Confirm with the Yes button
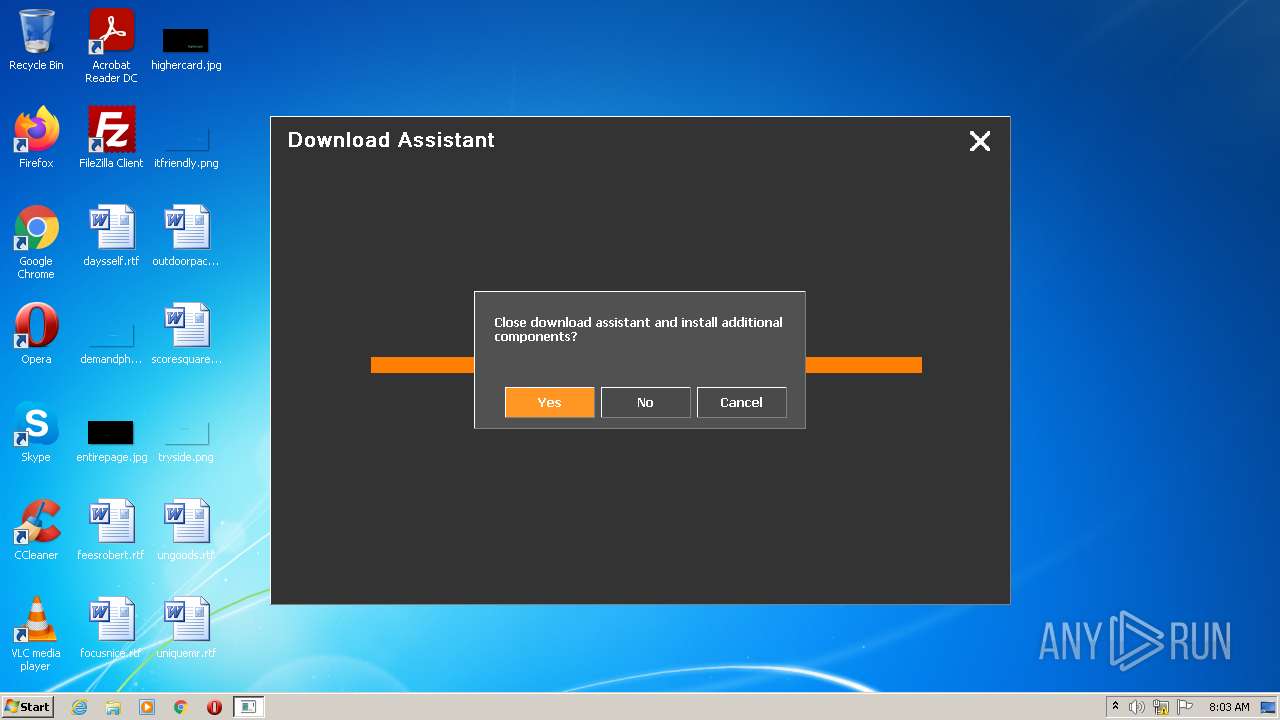Screen dimensions: 1280x720 (x=549, y=402)
